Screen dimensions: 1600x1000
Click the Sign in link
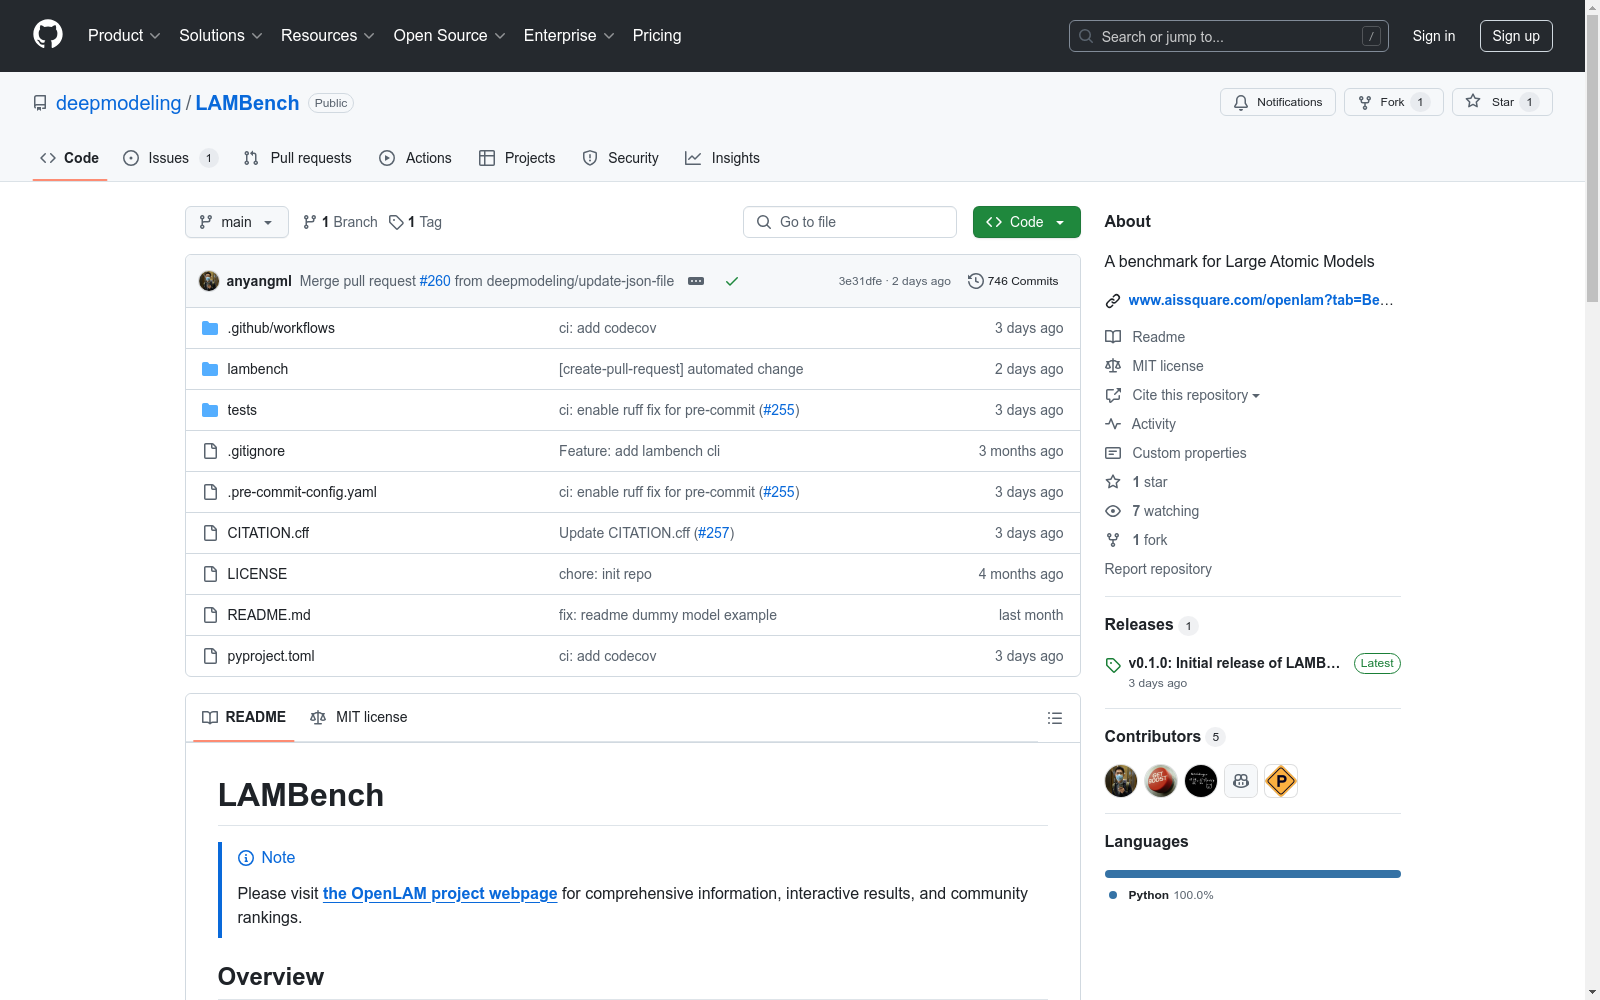tap(1434, 36)
